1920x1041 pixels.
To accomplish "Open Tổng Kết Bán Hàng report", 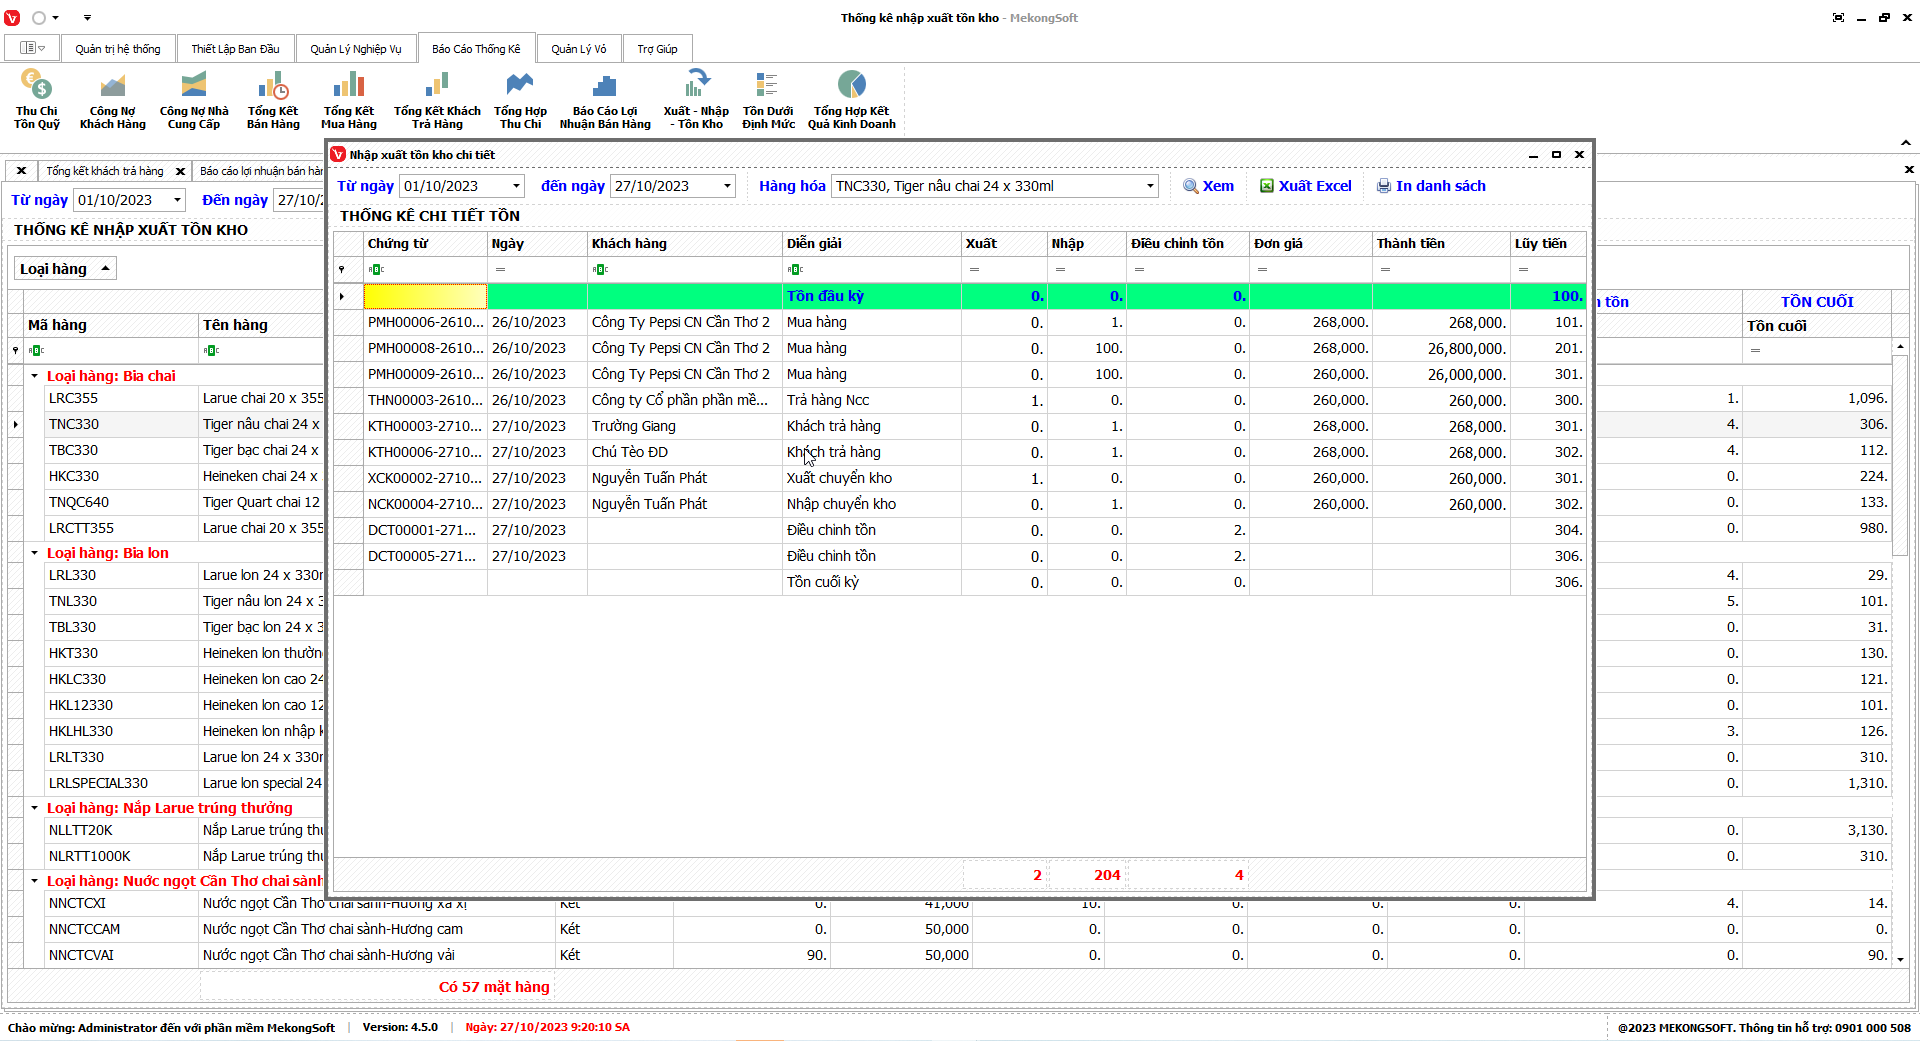I will click(273, 99).
